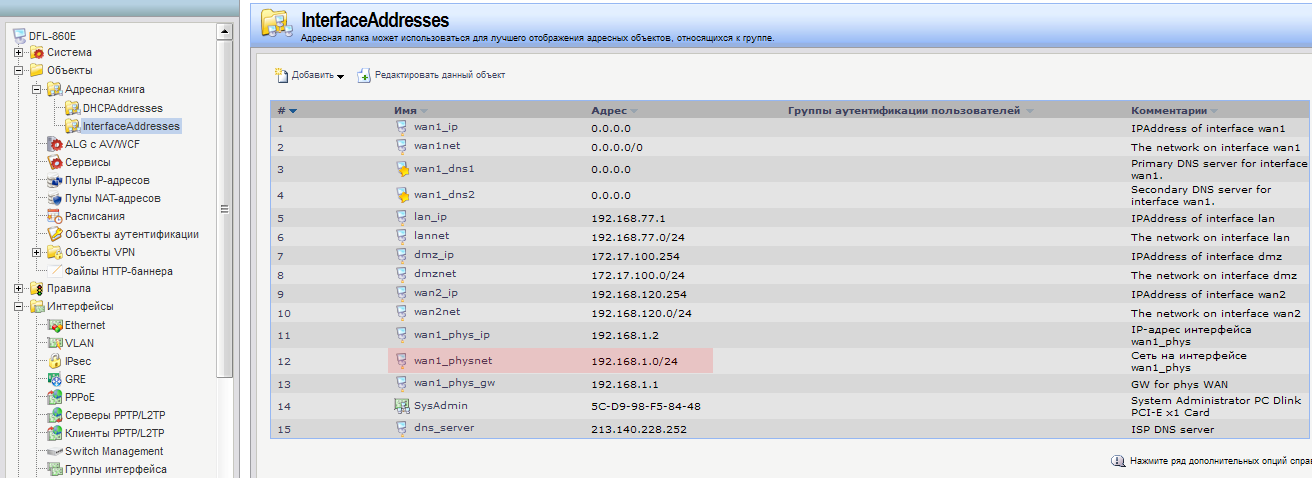1312x478 pixels.
Task: Select Группы интерфейса in the tree
Action: pyautogui.click(x=115, y=469)
